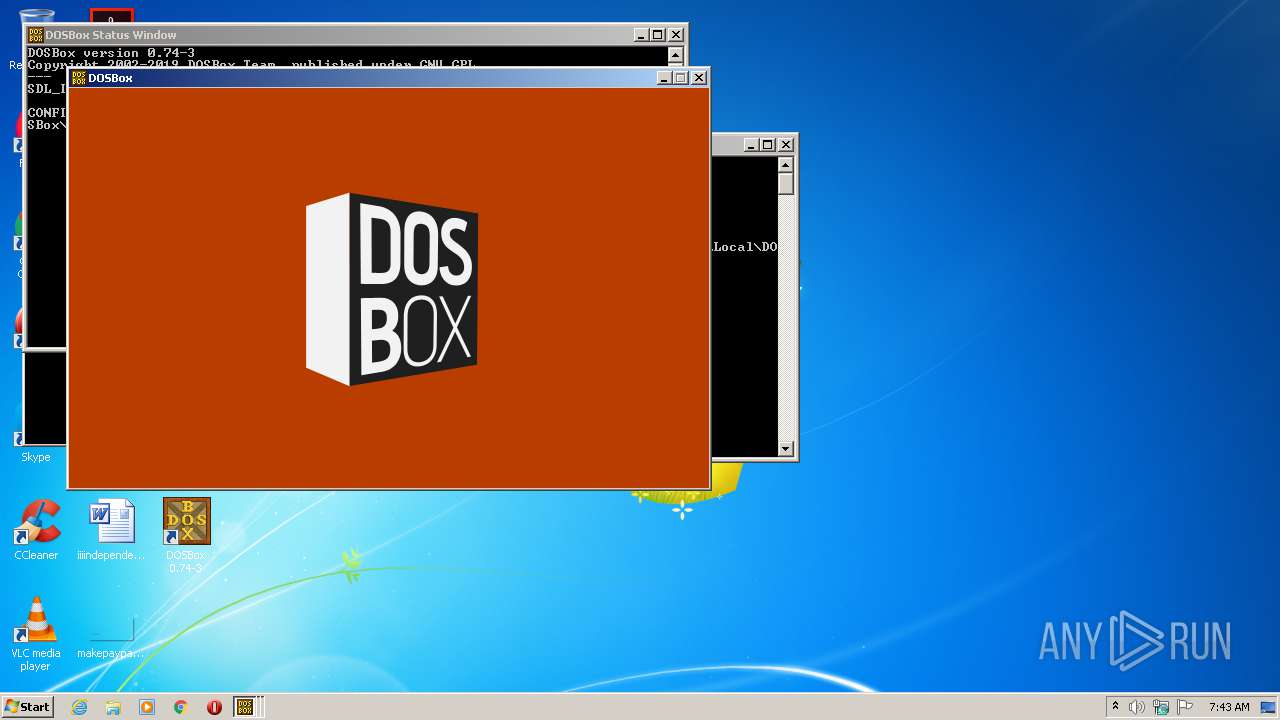Screen dimensions: 1280x720
Task: Click the Status Window scrollbar up arrow
Action: (x=675, y=55)
